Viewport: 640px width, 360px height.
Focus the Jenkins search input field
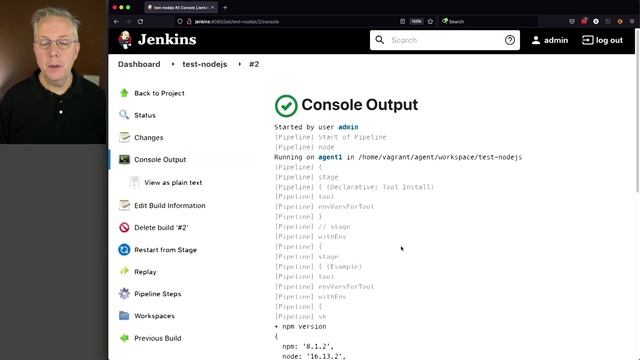point(444,40)
